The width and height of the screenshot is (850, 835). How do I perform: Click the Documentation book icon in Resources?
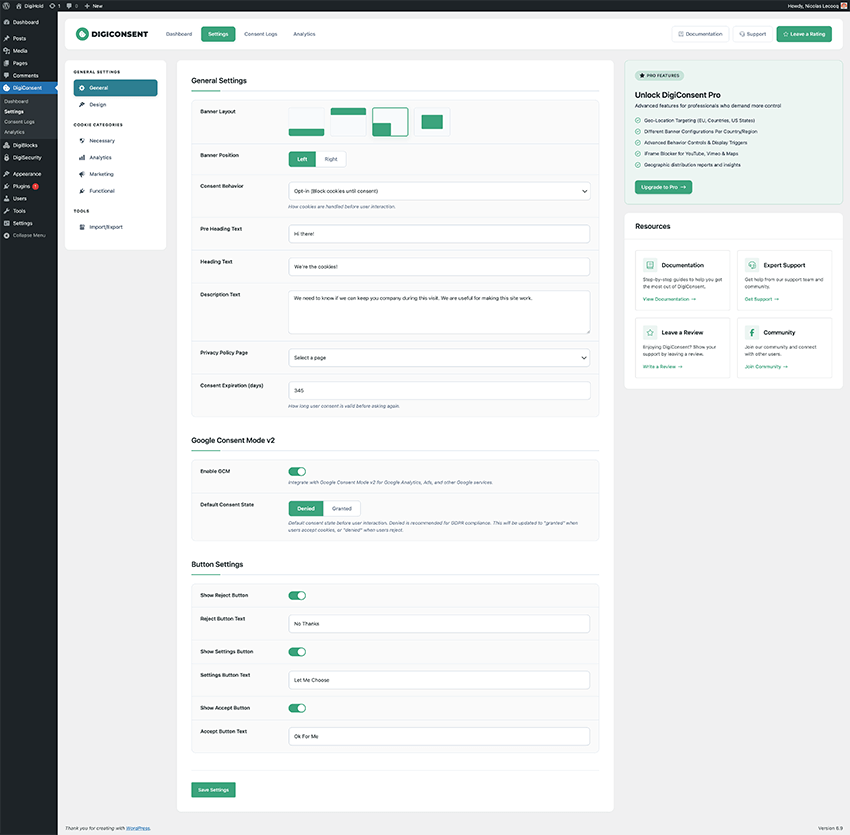[650, 265]
